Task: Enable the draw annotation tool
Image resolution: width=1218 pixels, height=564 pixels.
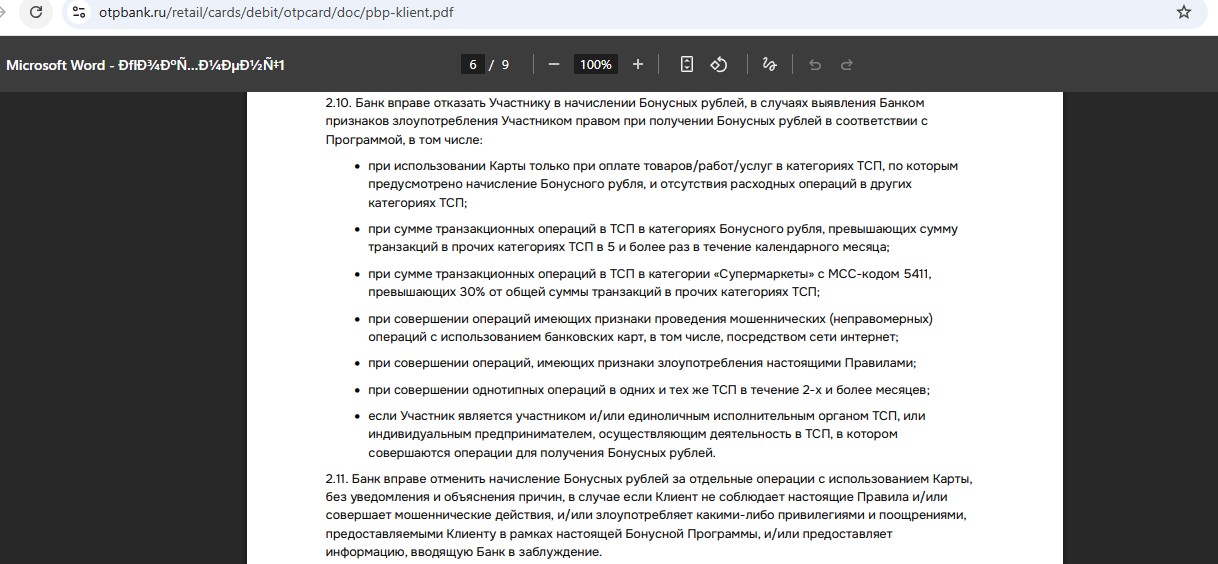Action: click(x=769, y=64)
